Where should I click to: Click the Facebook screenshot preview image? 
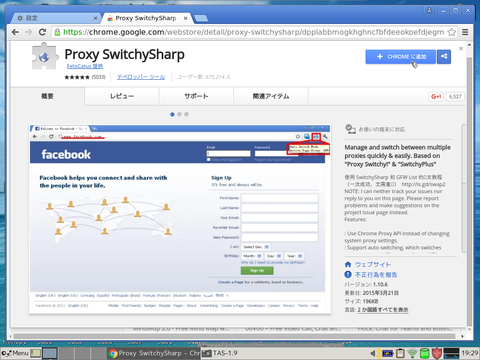[x=180, y=219]
